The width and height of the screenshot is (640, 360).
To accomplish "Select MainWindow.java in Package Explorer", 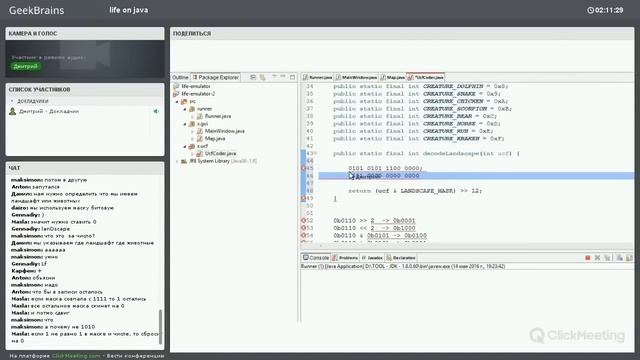I will (x=224, y=131).
